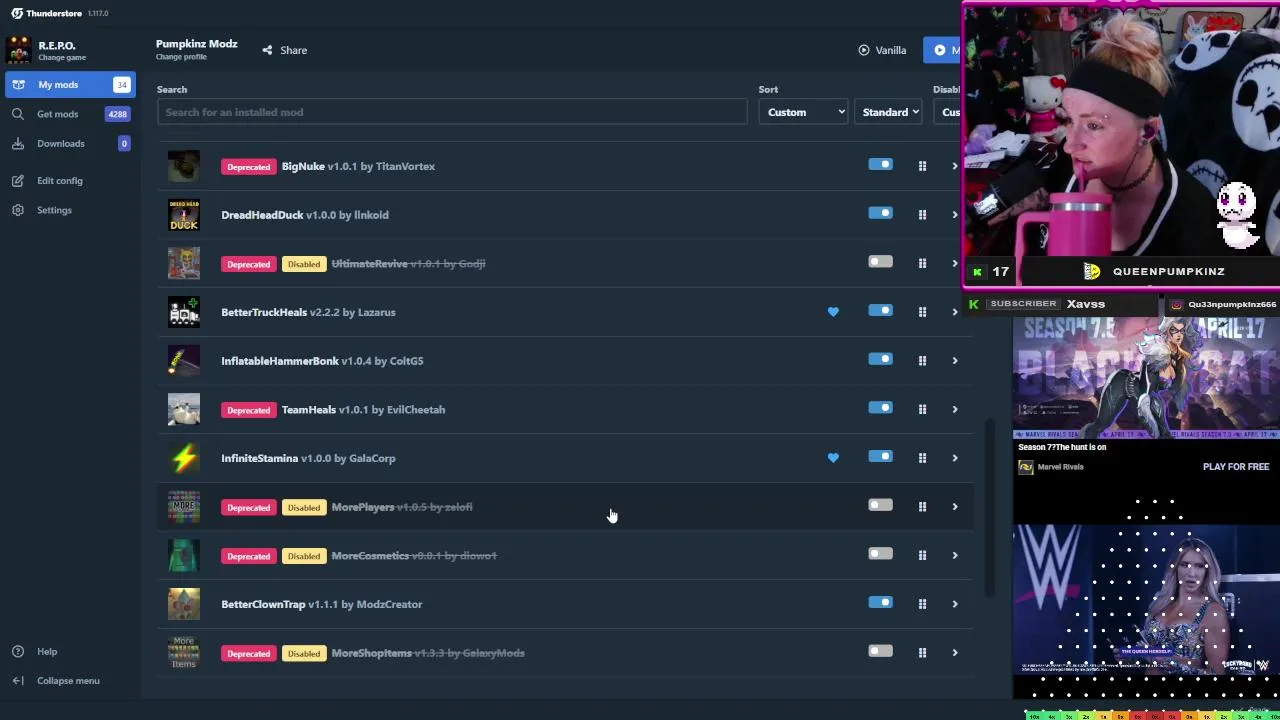Go to the Downloads page
The width and height of the screenshot is (1280, 720).
pyautogui.click(x=68, y=143)
